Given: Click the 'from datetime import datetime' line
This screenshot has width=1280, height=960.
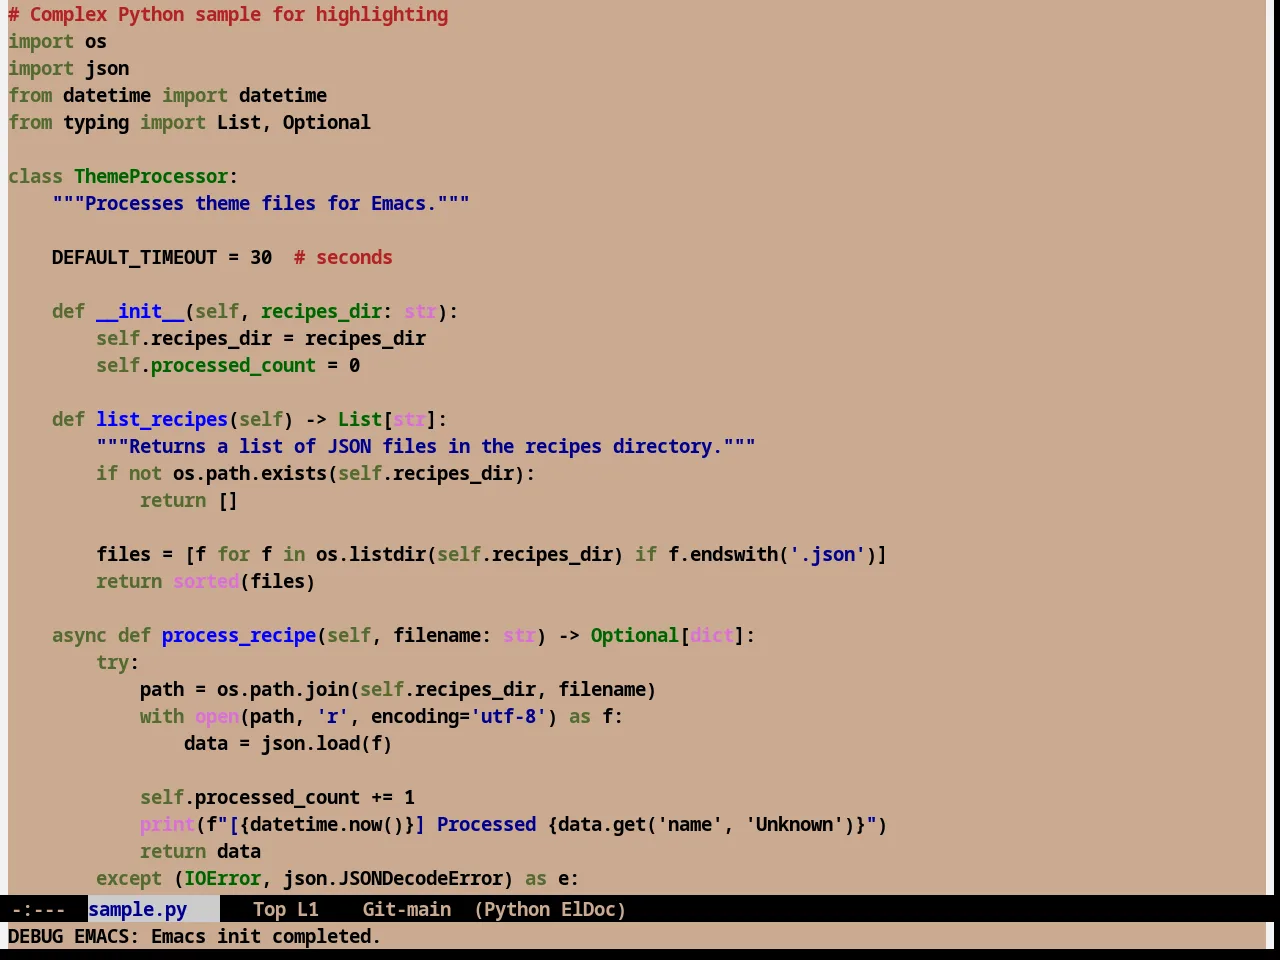Looking at the screenshot, I should [168, 95].
